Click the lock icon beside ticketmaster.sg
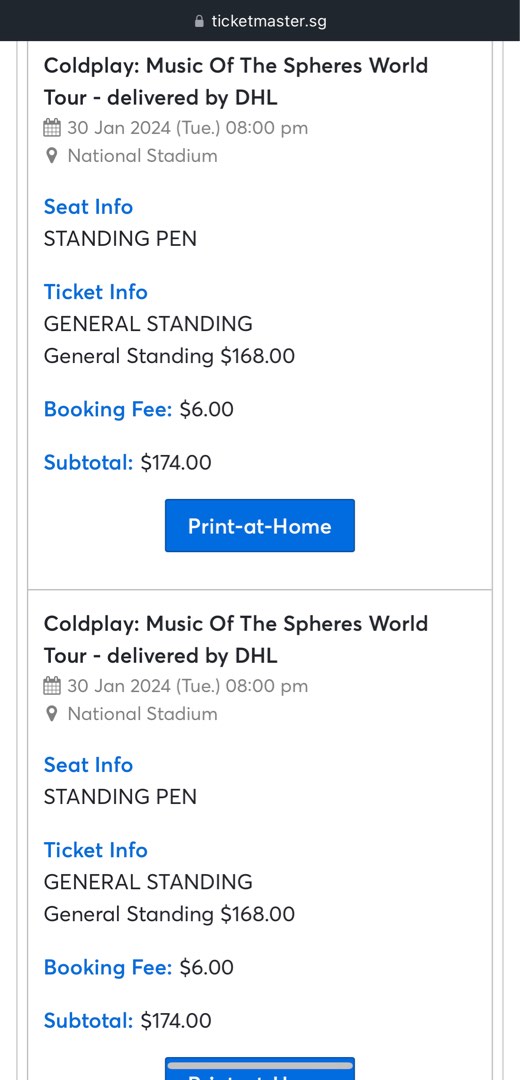Image resolution: width=520 pixels, height=1080 pixels. click(x=200, y=21)
